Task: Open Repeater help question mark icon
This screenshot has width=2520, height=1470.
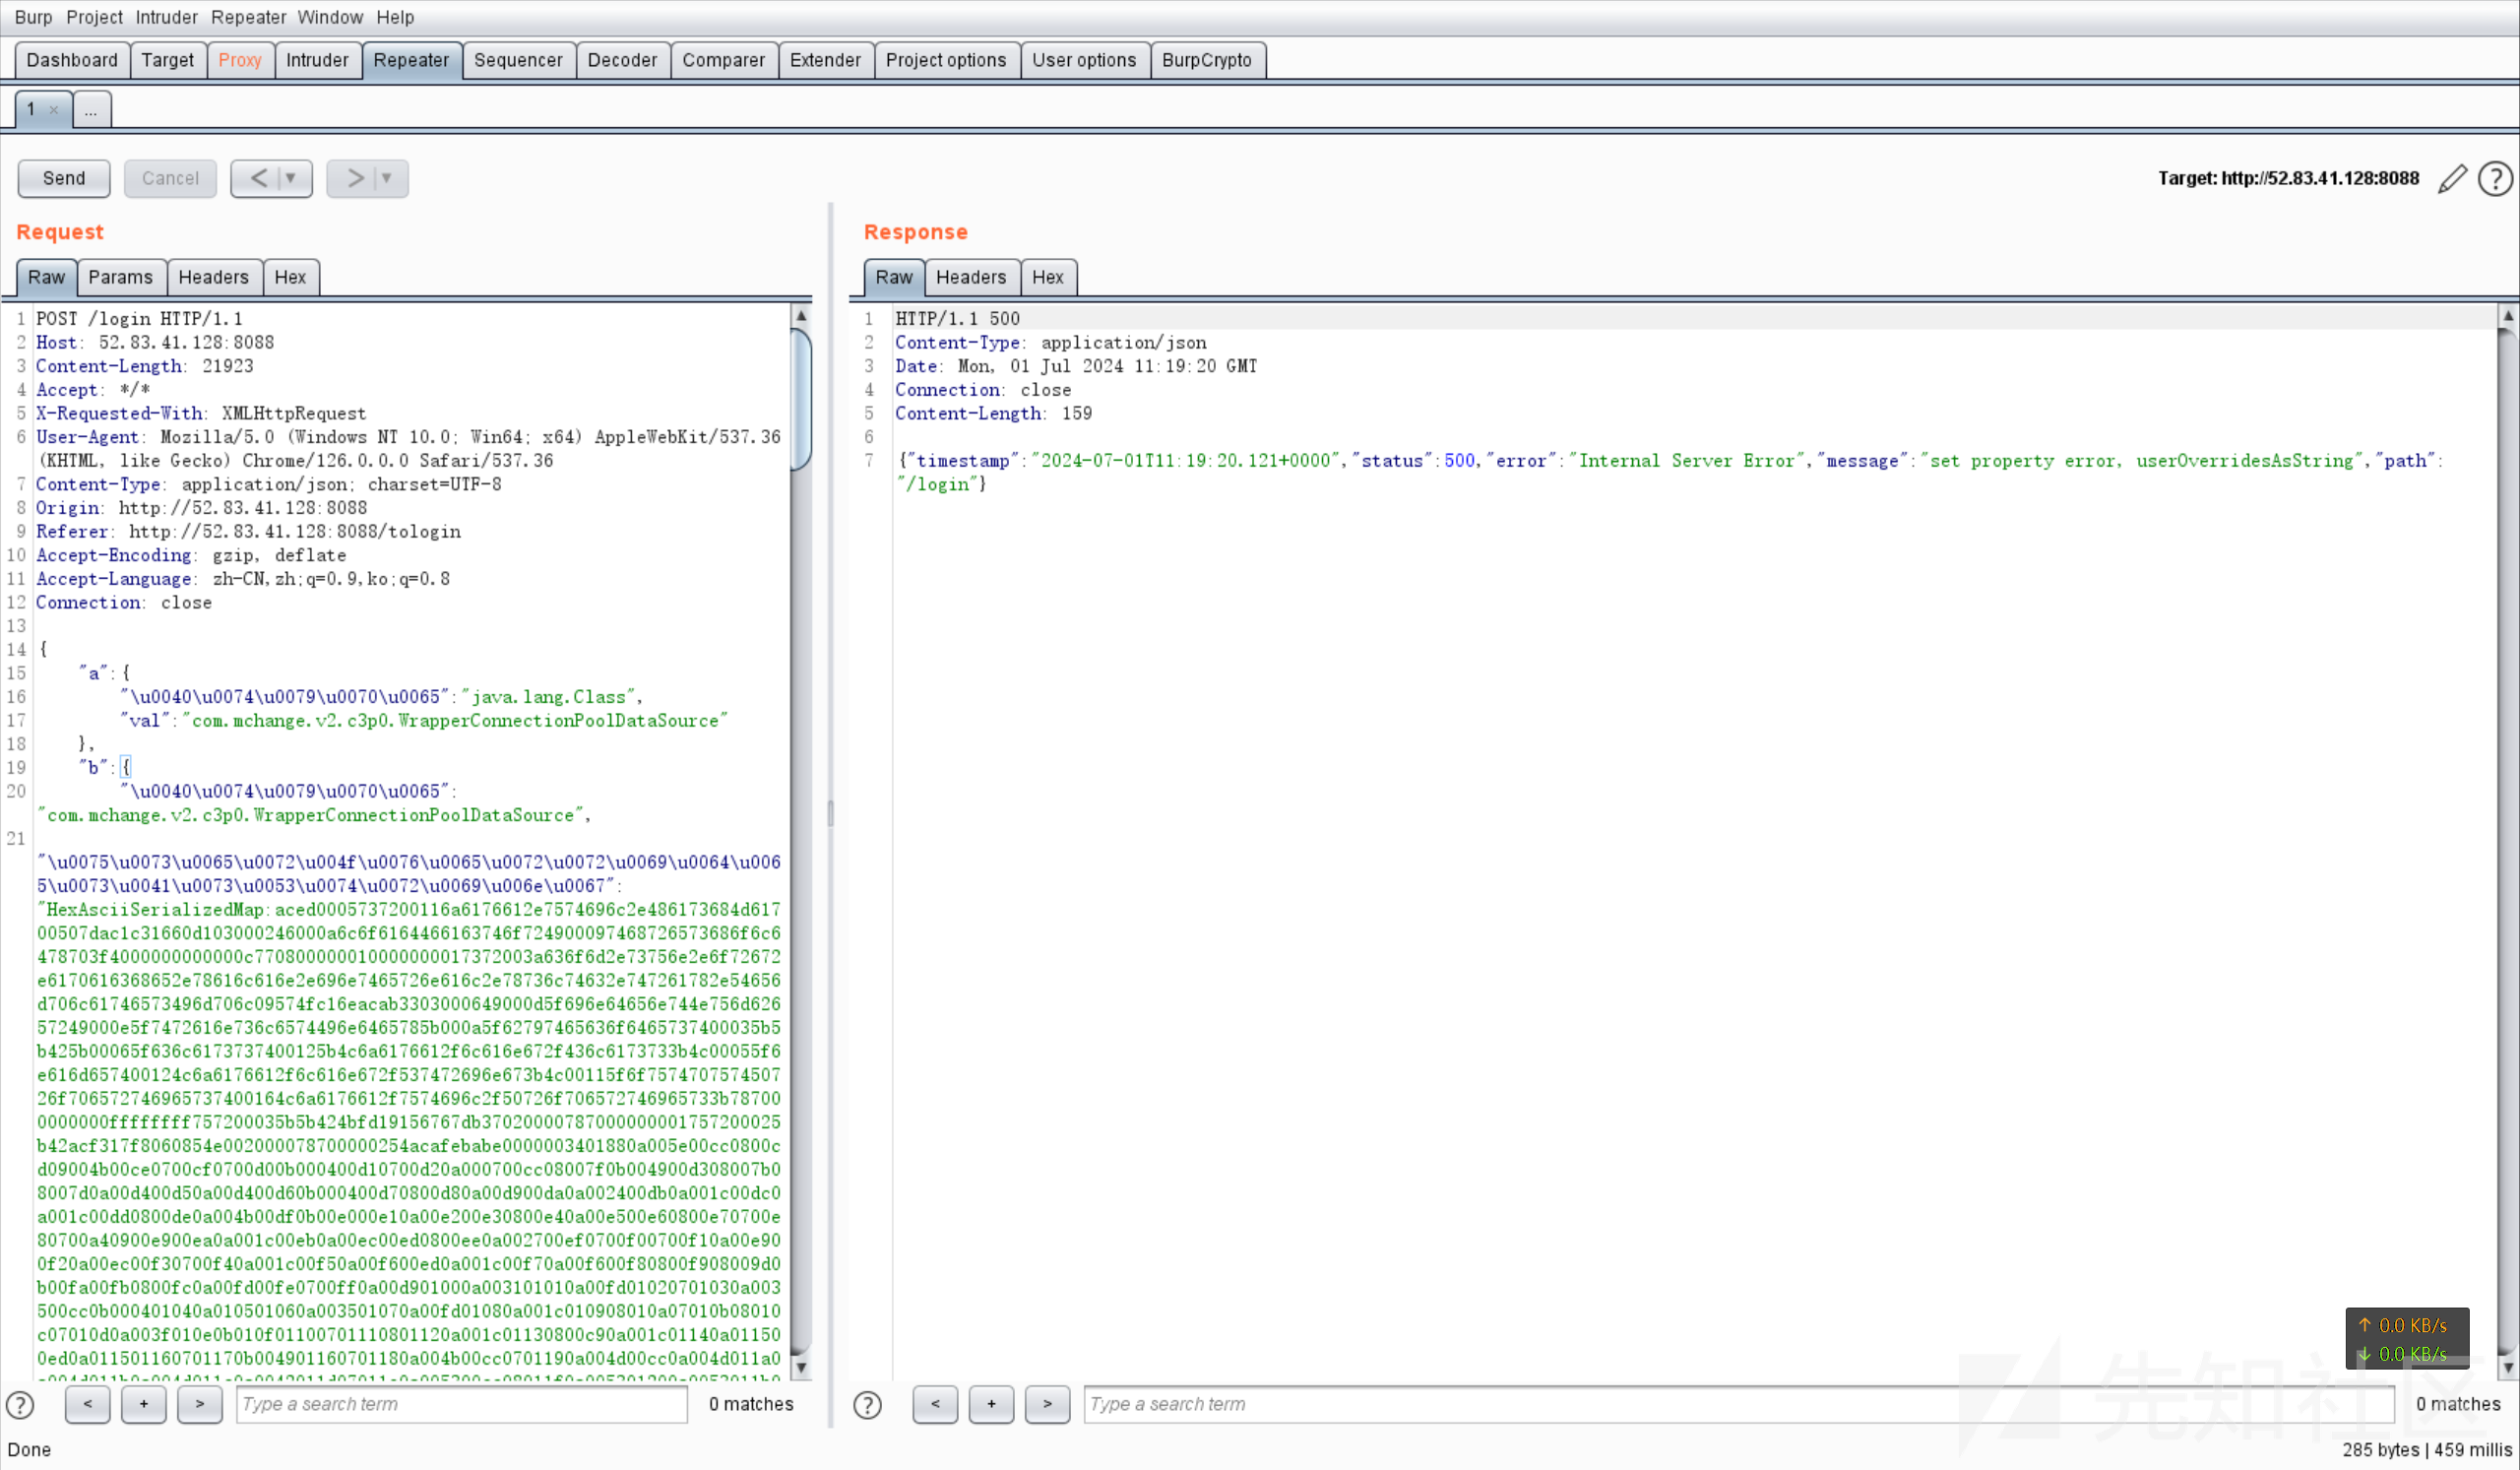Action: [2496, 179]
